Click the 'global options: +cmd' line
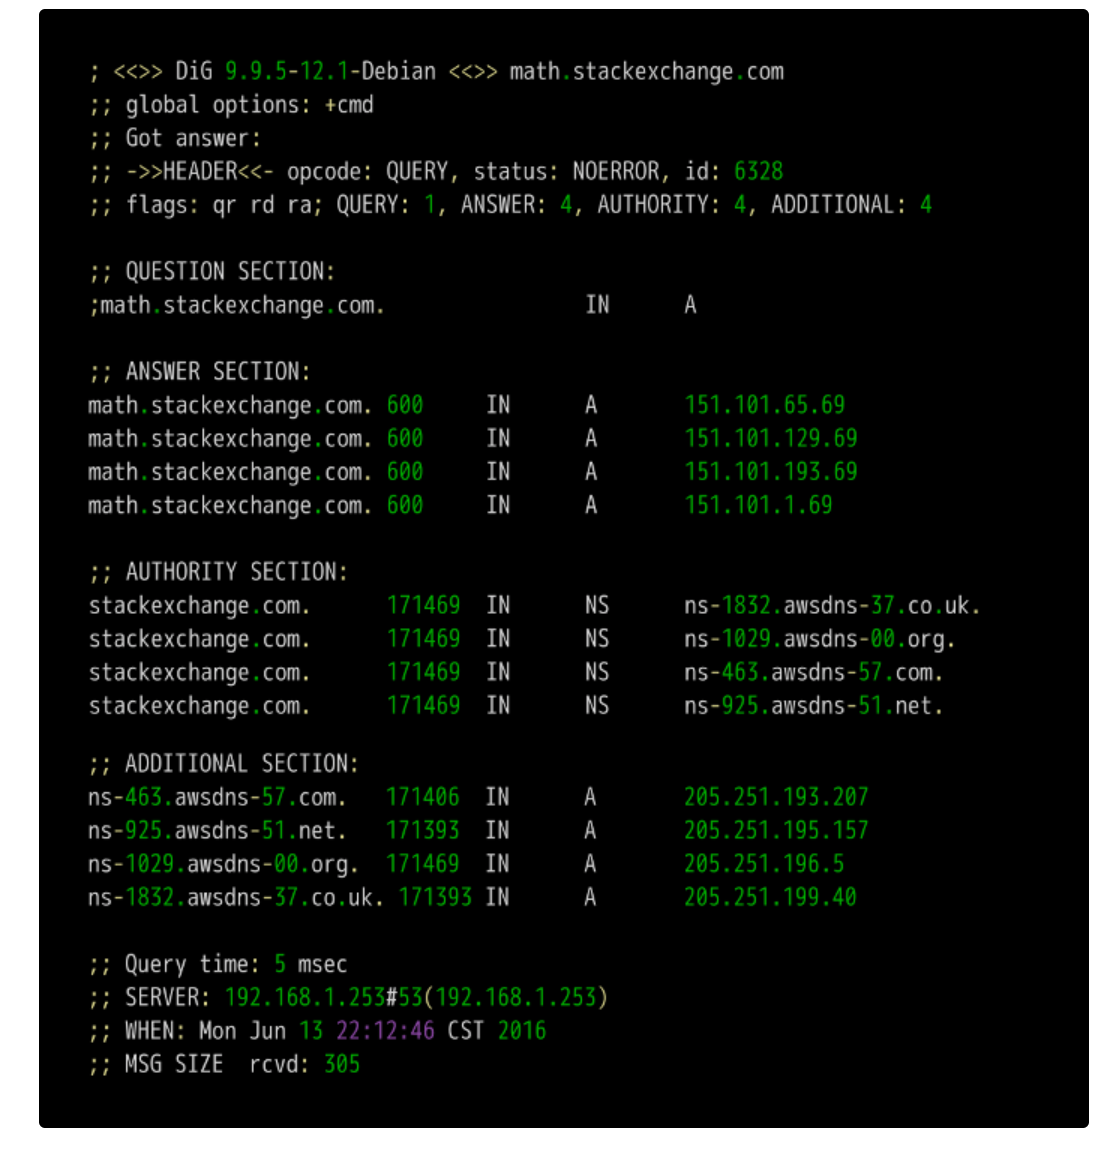Viewport: 1117px width, 1150px height. (231, 105)
